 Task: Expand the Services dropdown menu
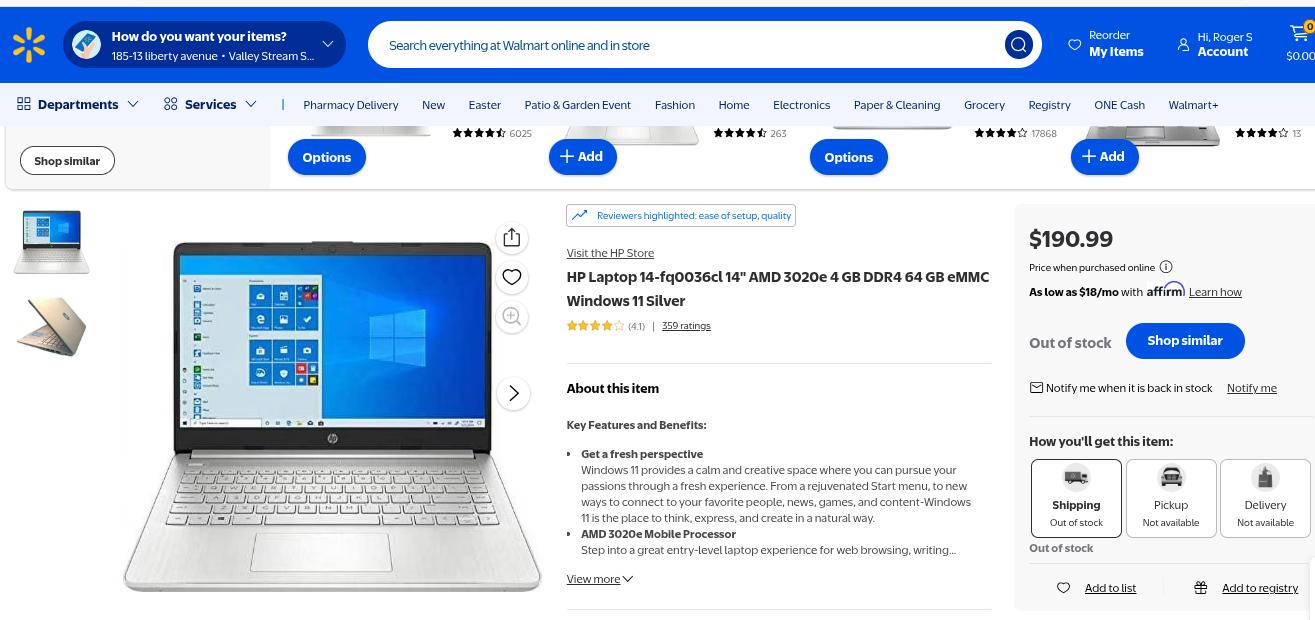[210, 104]
